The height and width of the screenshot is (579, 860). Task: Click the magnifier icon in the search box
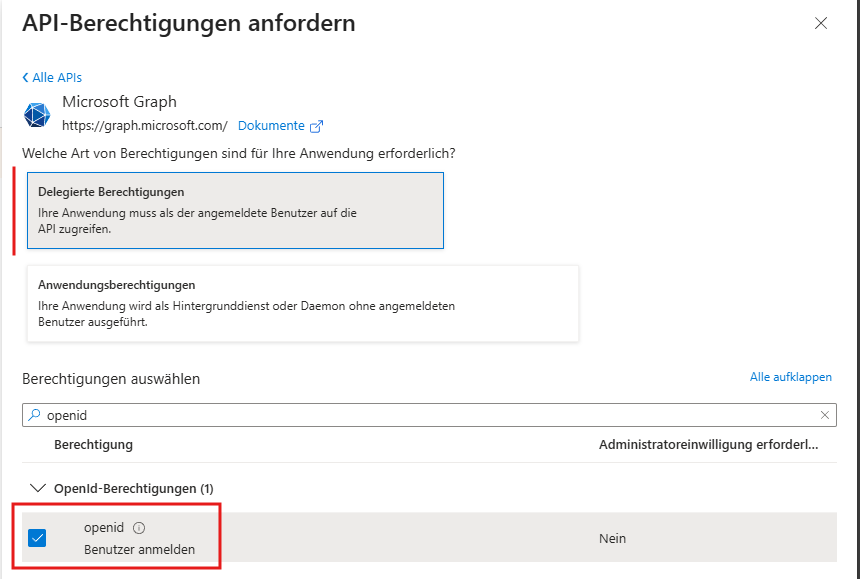tap(34, 415)
